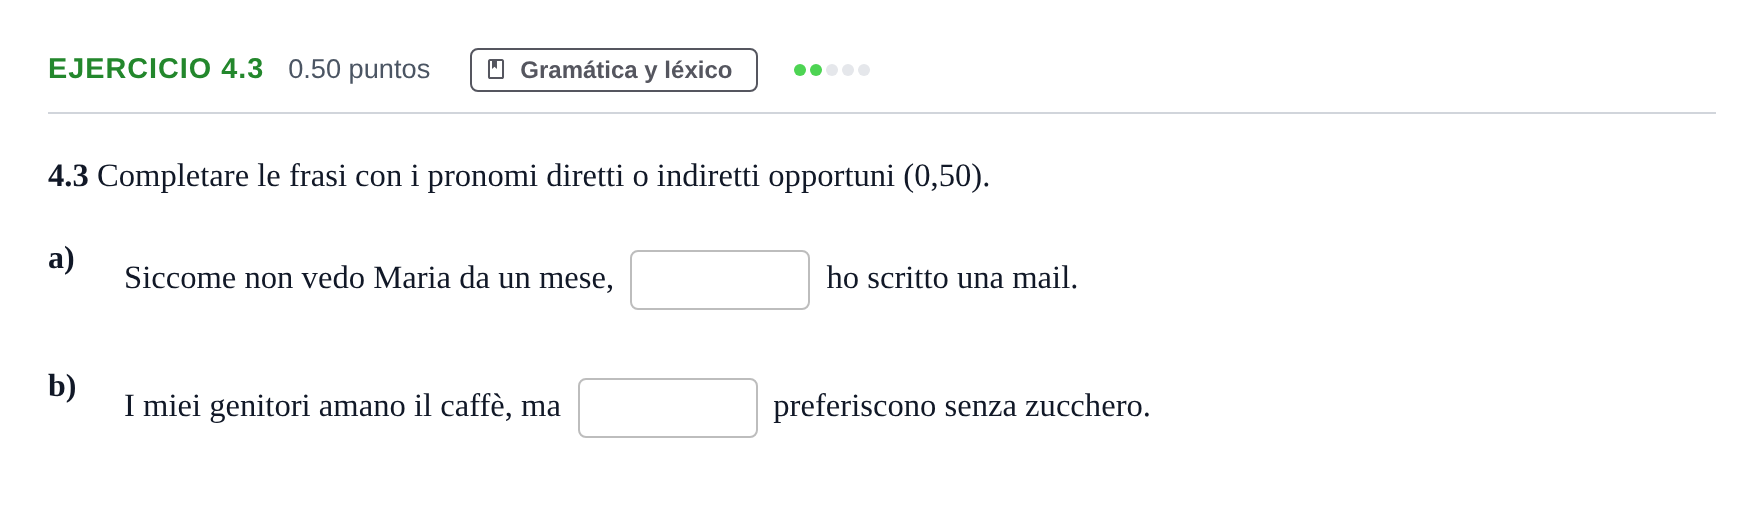Select the Gramática y léxico tag
This screenshot has height=510, width=1764.
coord(614,70)
